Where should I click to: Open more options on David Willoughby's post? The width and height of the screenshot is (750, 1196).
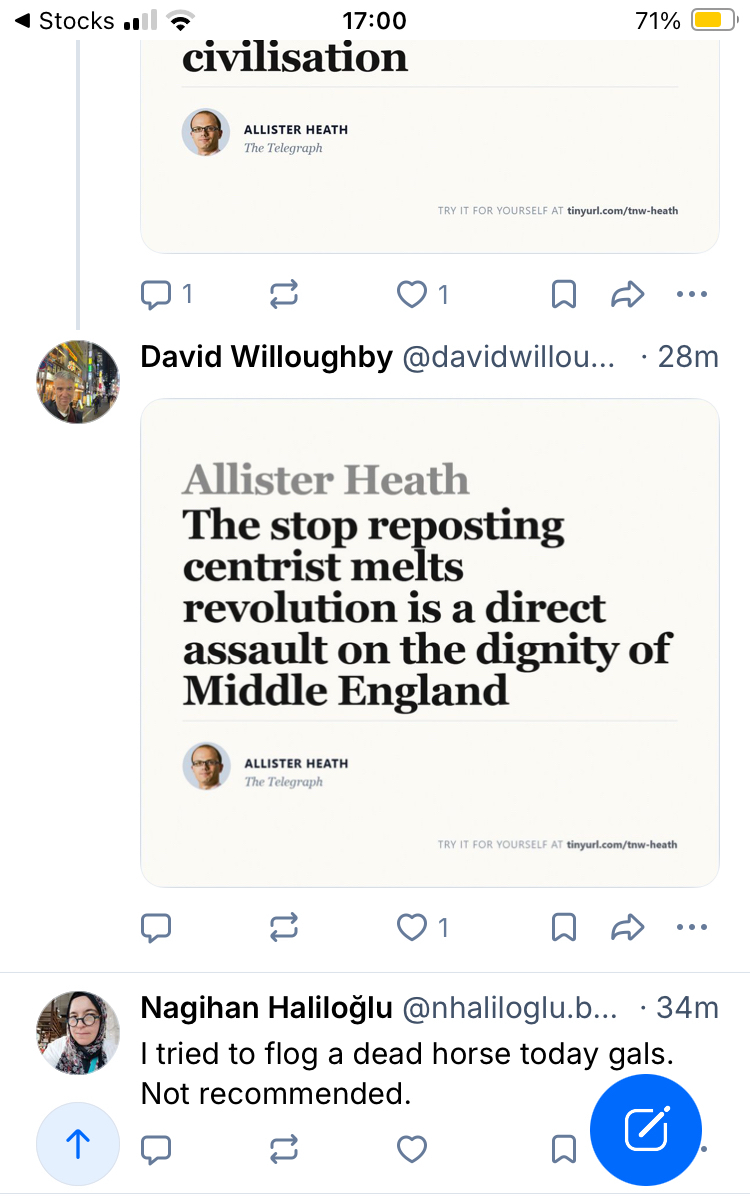692,929
